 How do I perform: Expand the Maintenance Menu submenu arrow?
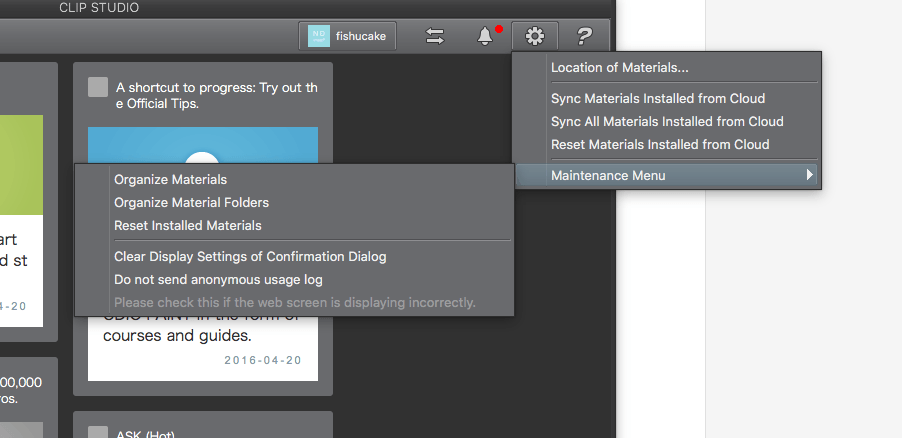click(809, 175)
